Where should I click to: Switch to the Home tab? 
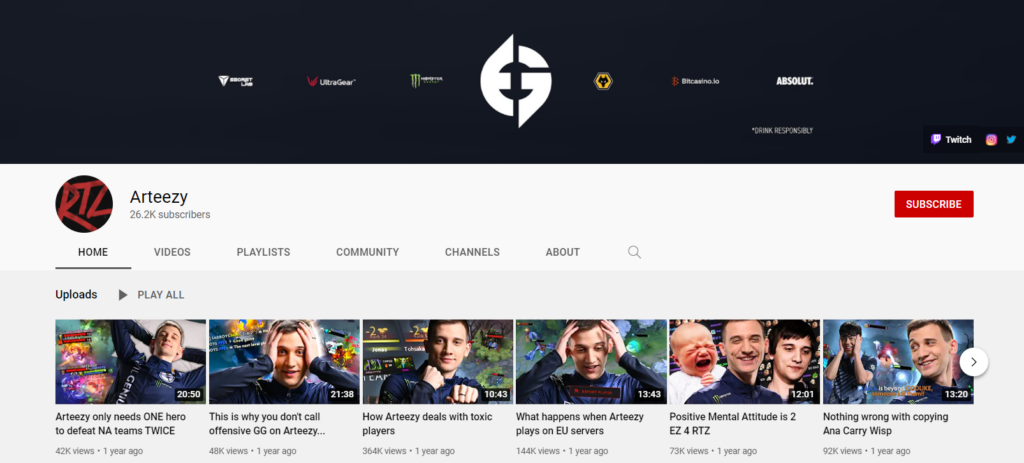tap(93, 252)
